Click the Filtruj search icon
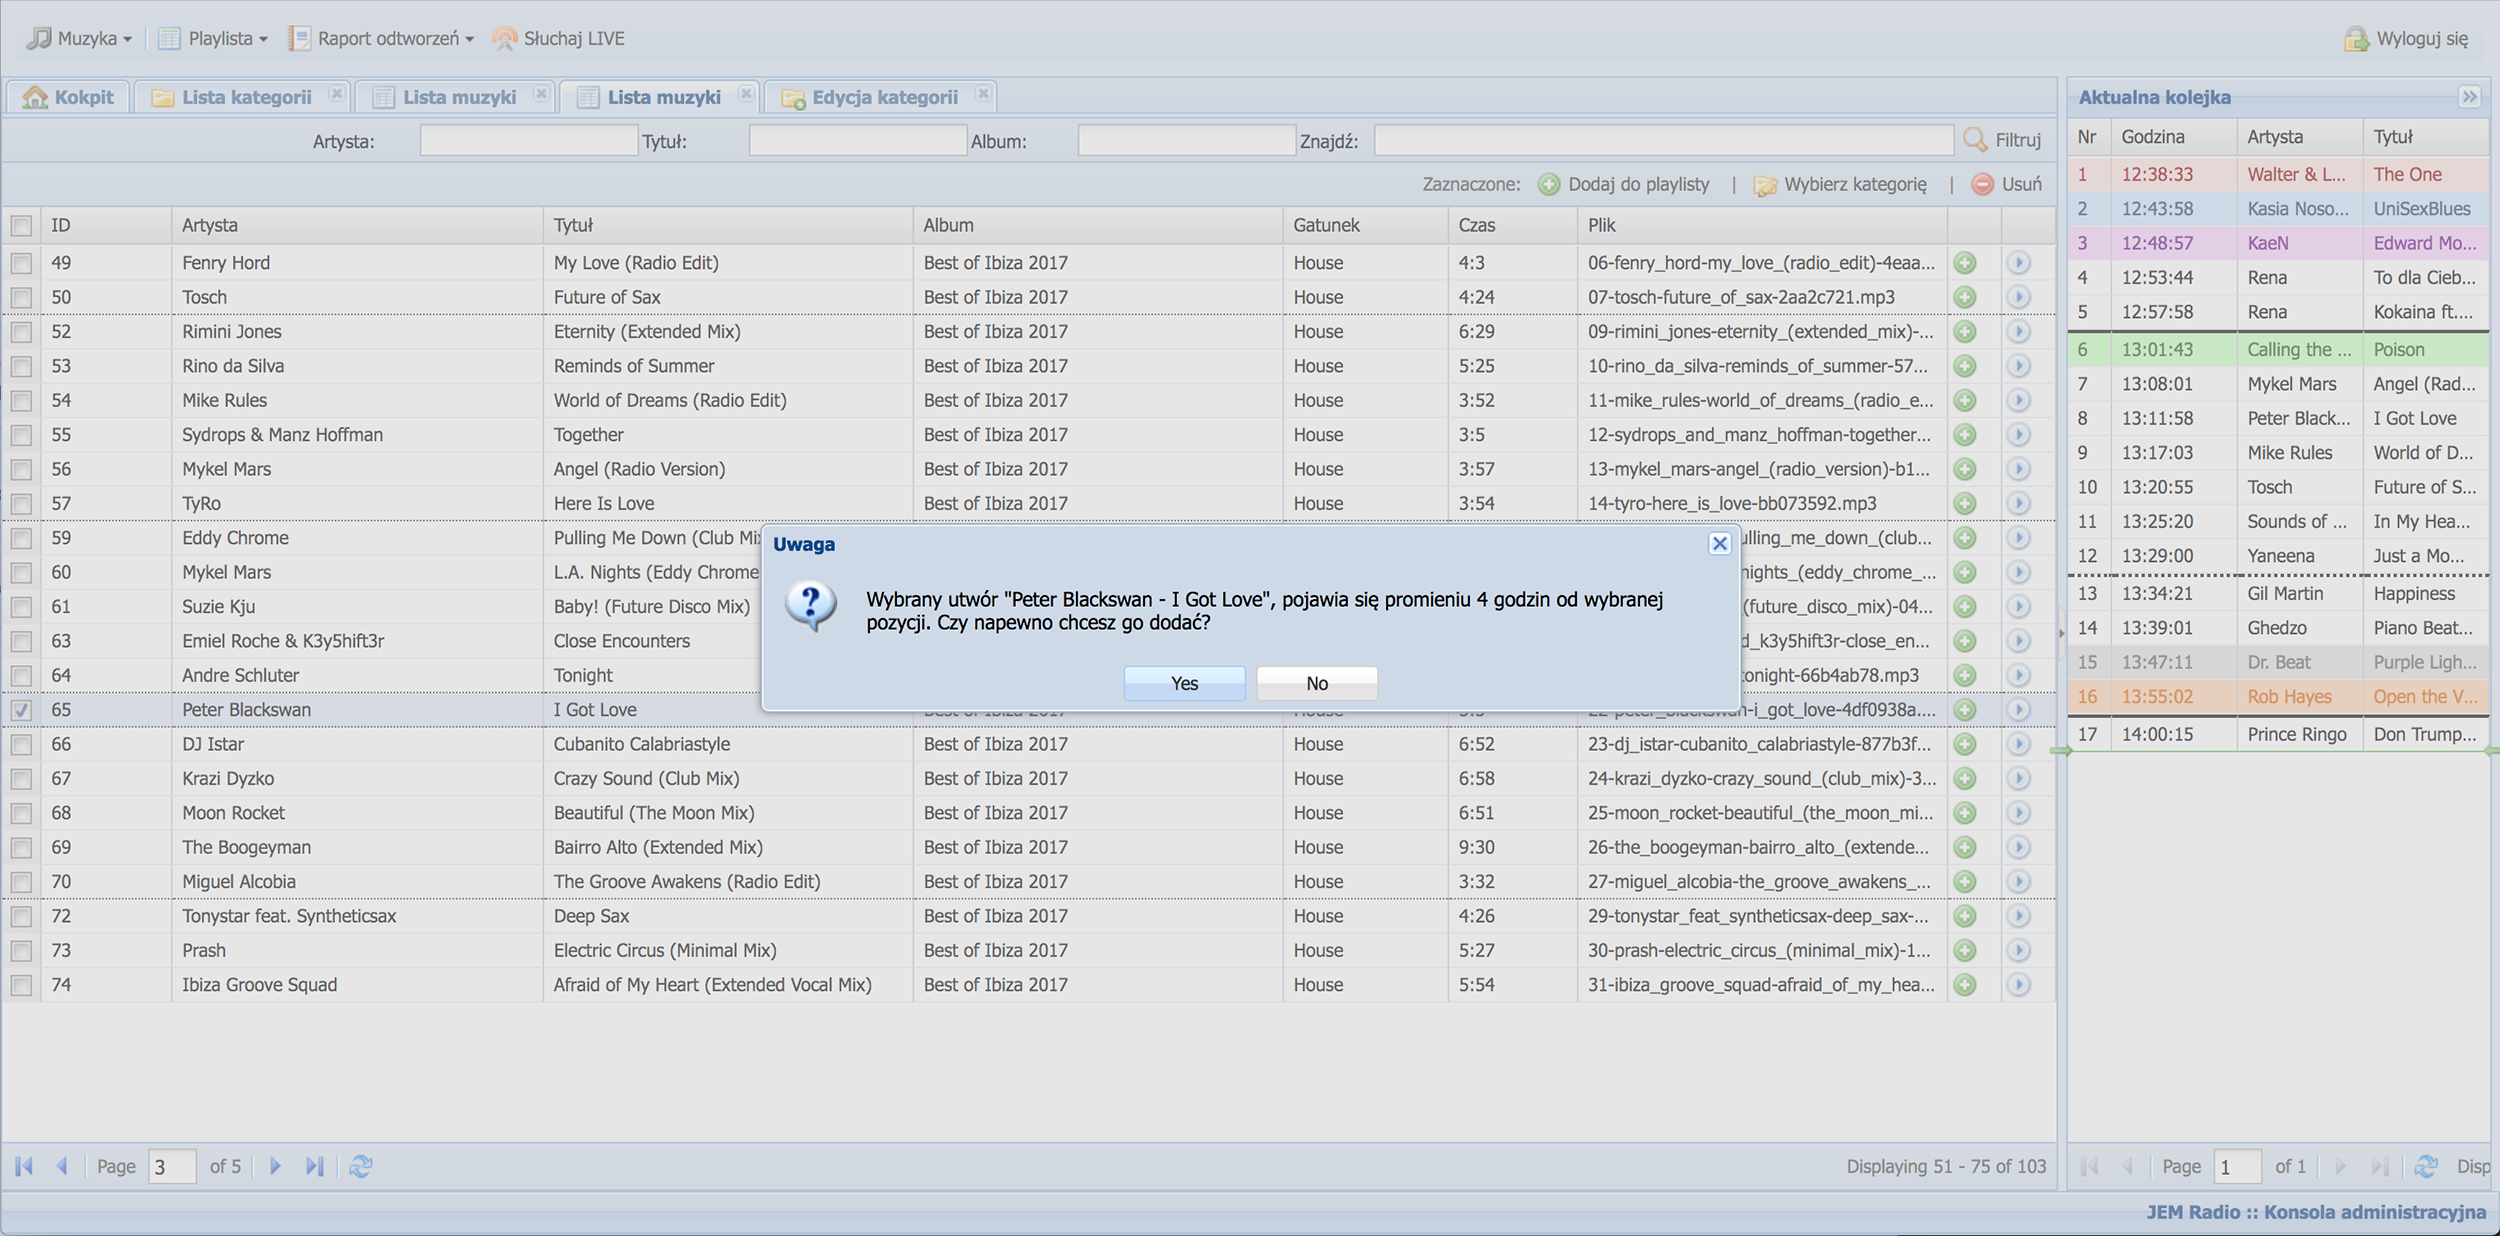The width and height of the screenshot is (2500, 1236). [1975, 140]
